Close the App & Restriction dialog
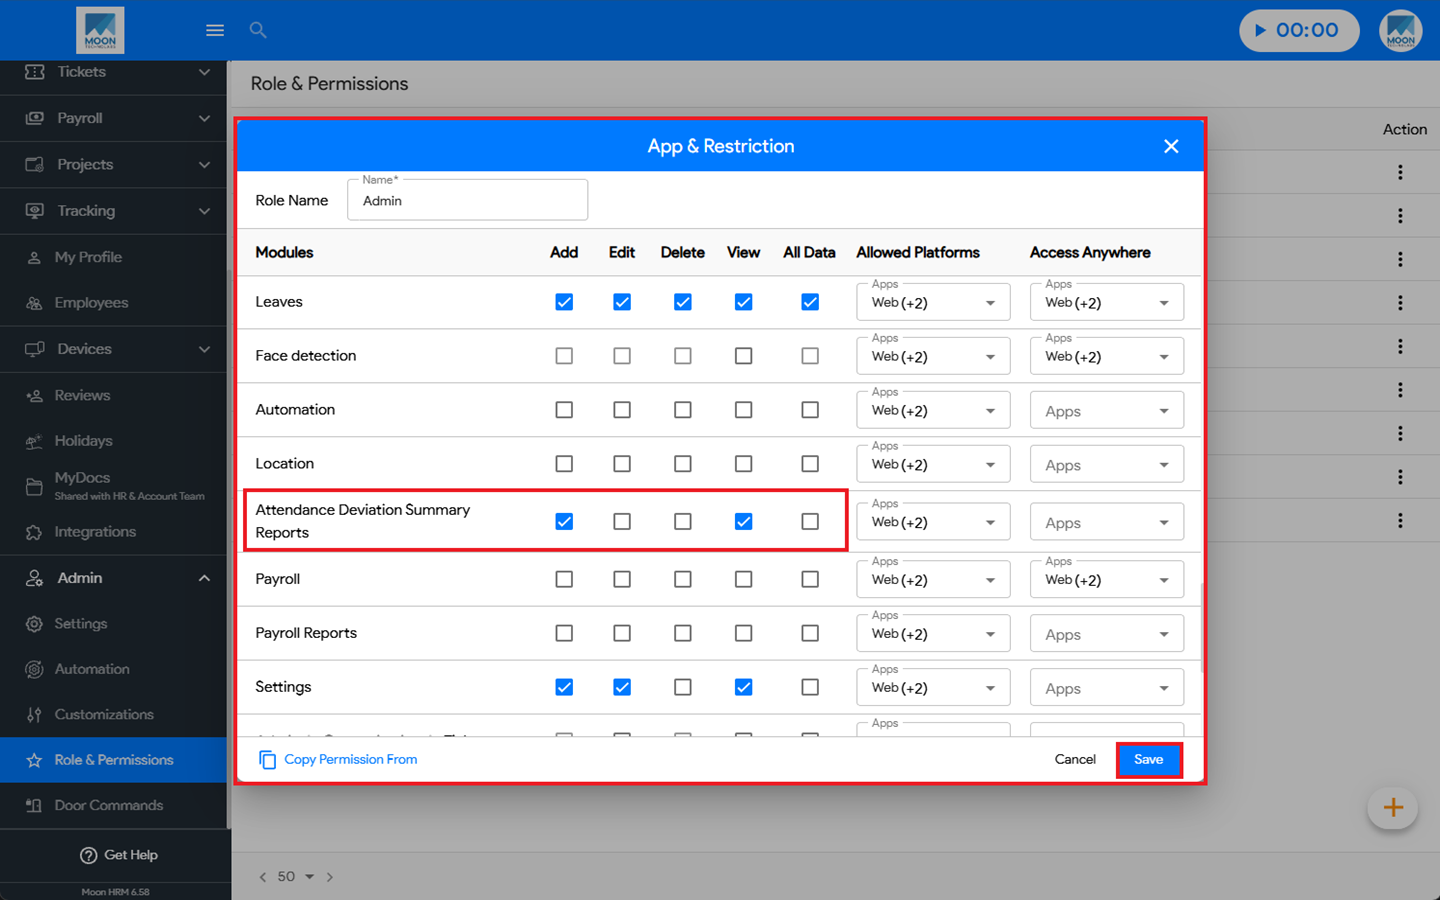 click(1171, 146)
